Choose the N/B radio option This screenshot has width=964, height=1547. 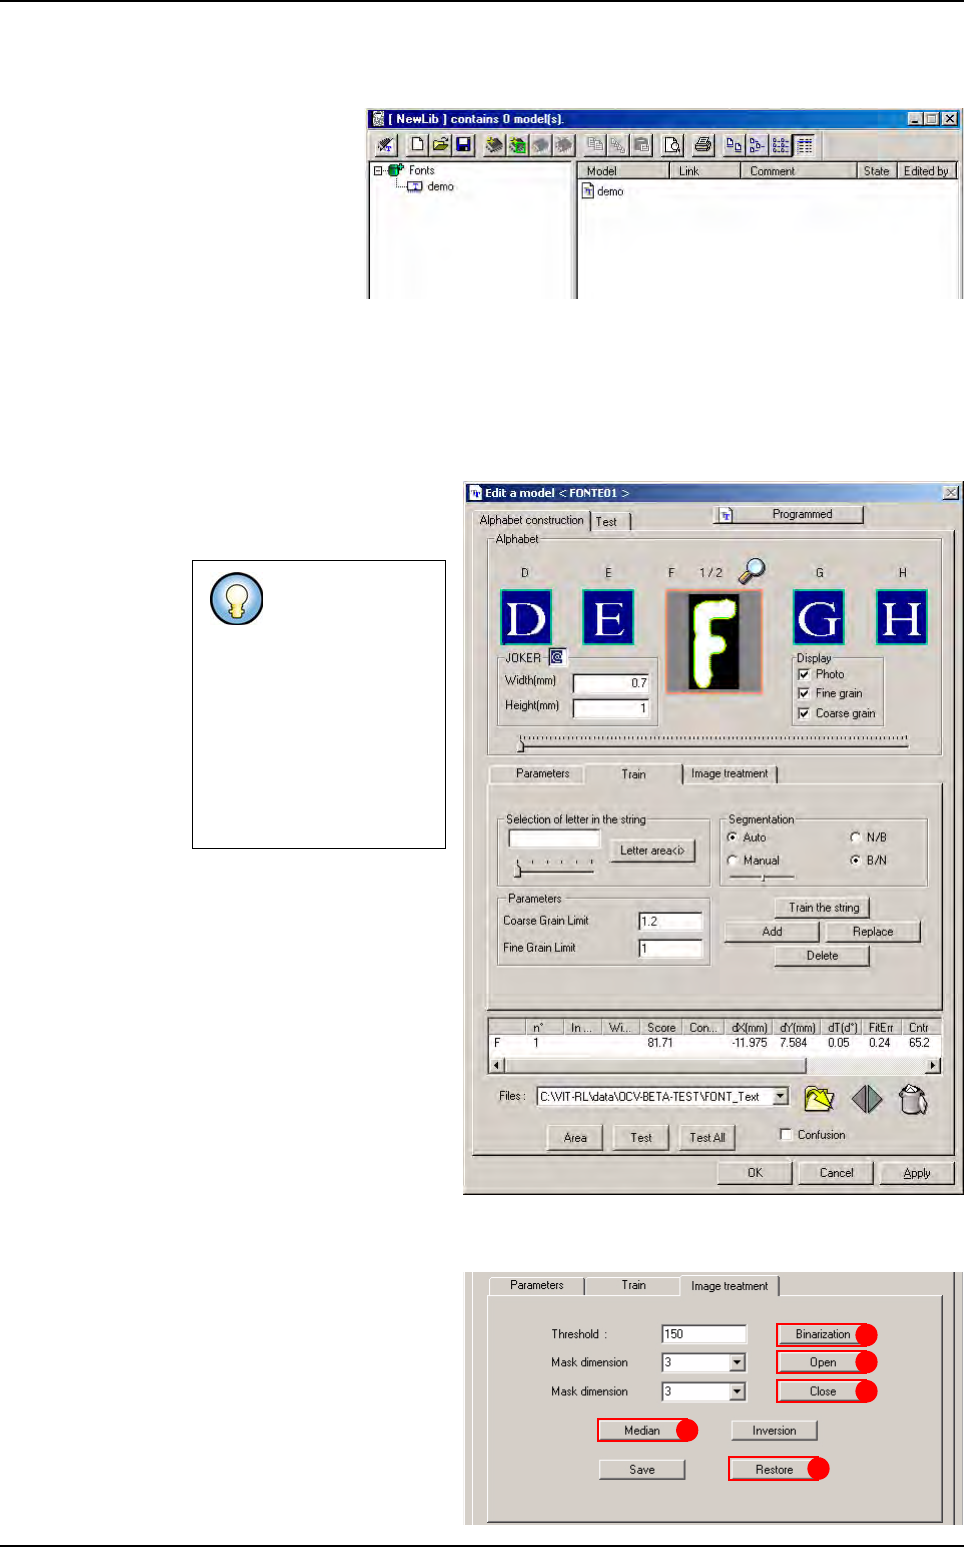pos(856,837)
